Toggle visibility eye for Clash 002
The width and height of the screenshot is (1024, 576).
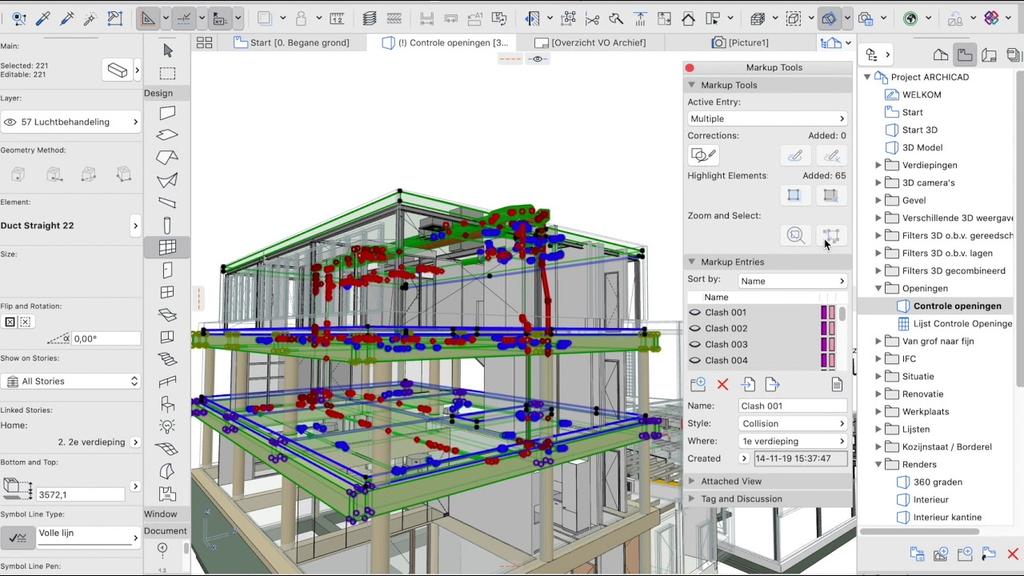(695, 328)
